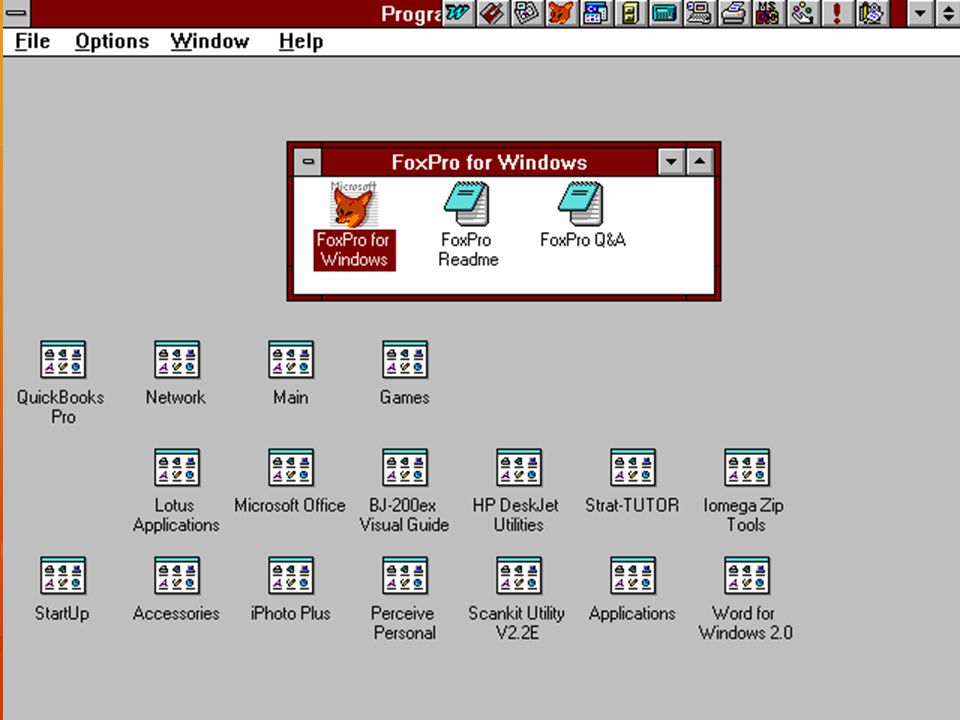Image resolution: width=960 pixels, height=720 pixels.
Task: Open the Microsoft Office program group
Action: pos(290,467)
